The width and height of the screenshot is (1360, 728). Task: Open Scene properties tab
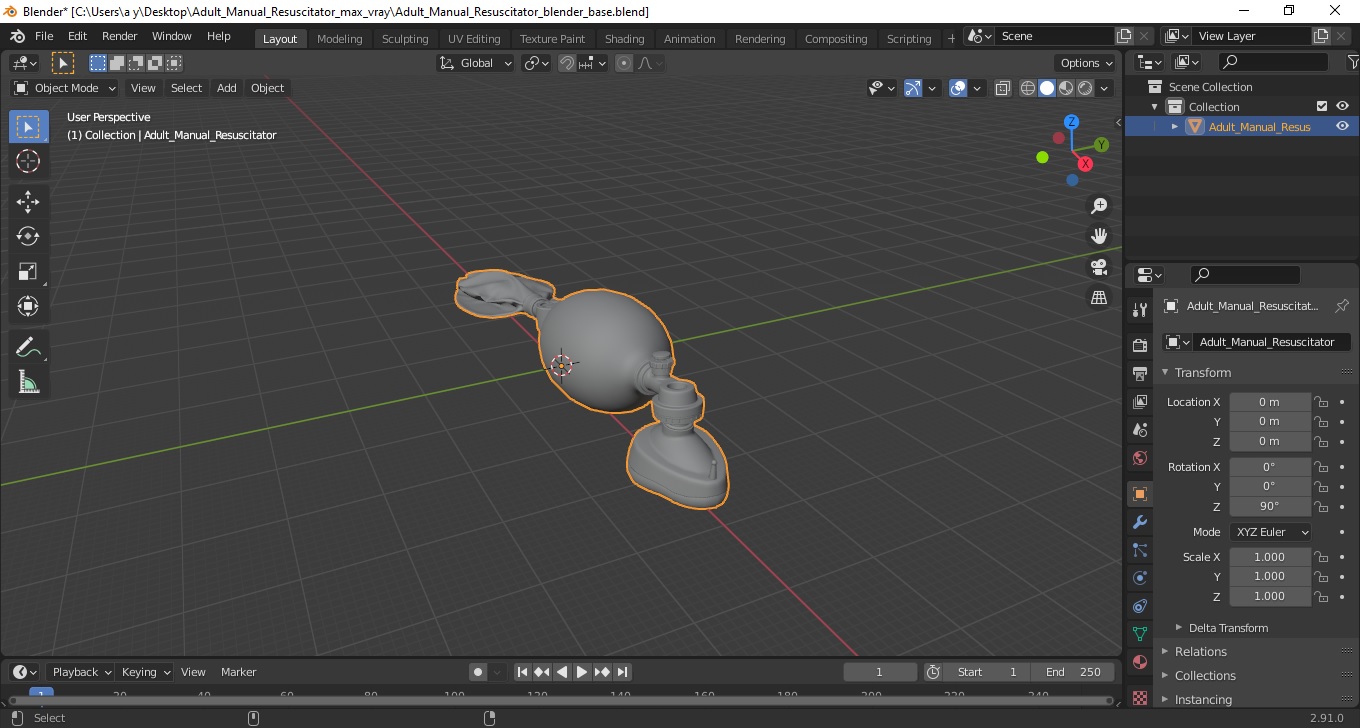1140,429
